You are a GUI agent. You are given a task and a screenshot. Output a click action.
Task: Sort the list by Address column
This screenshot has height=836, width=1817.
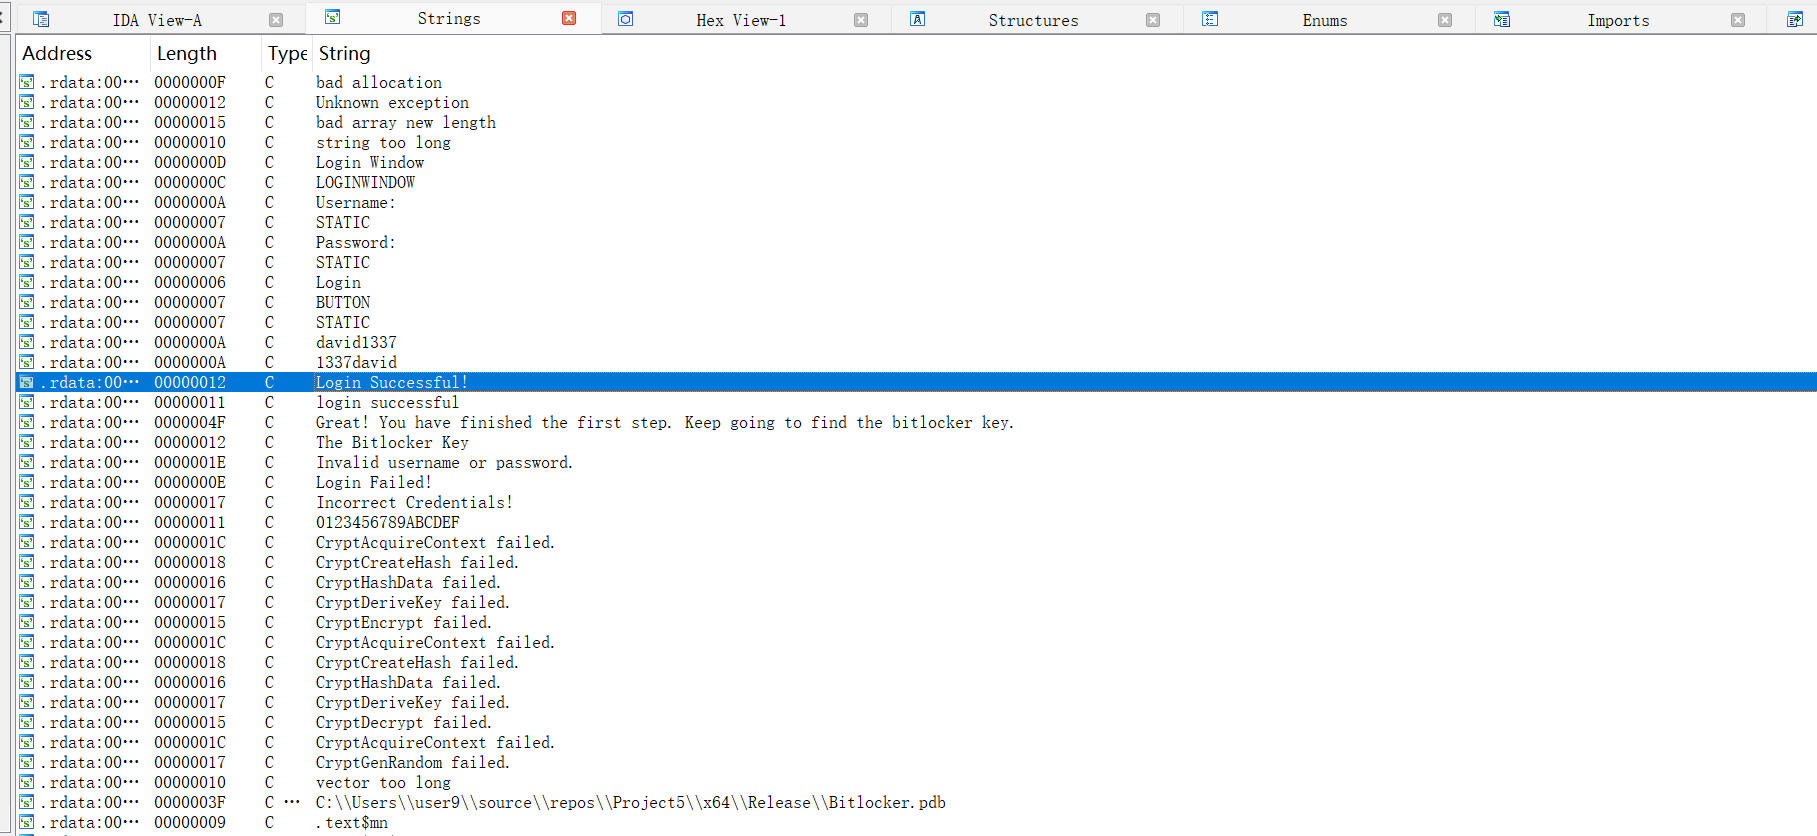(58, 54)
